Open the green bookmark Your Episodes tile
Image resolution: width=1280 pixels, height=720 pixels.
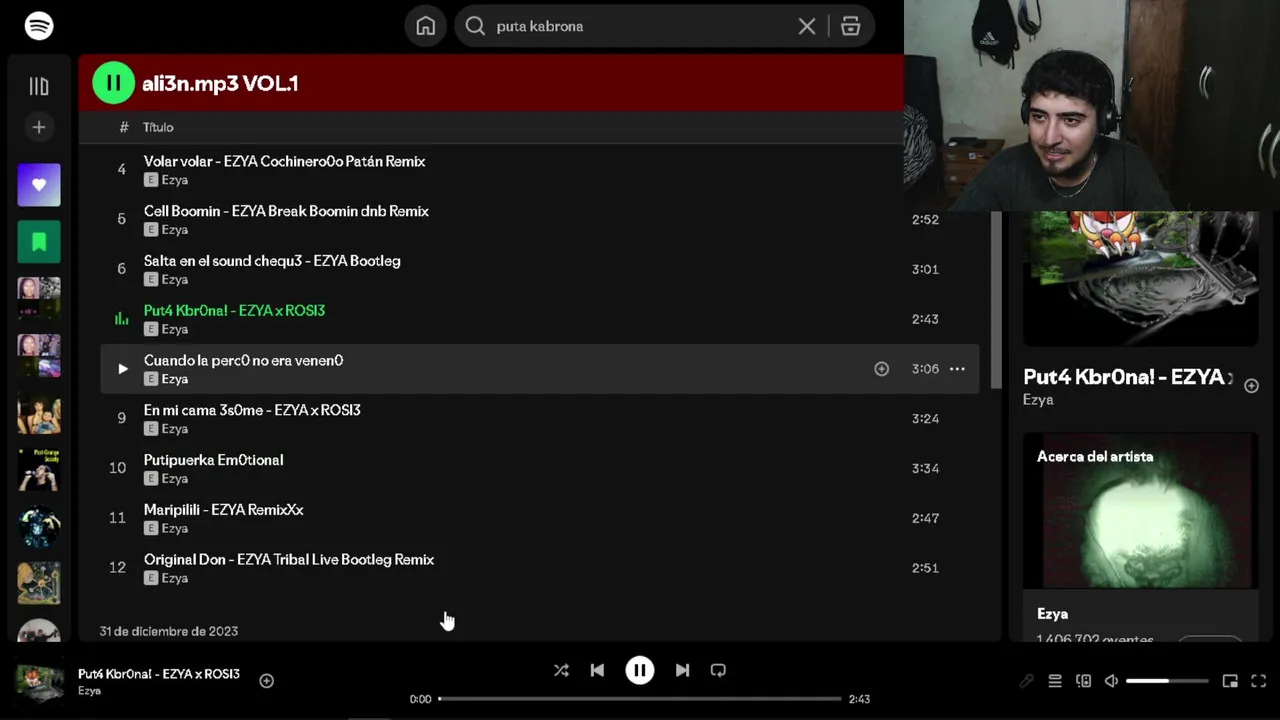(x=39, y=242)
